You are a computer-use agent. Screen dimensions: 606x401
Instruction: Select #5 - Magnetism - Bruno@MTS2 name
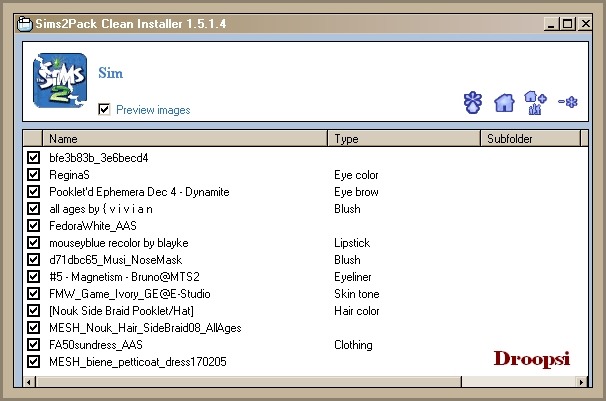(x=124, y=277)
